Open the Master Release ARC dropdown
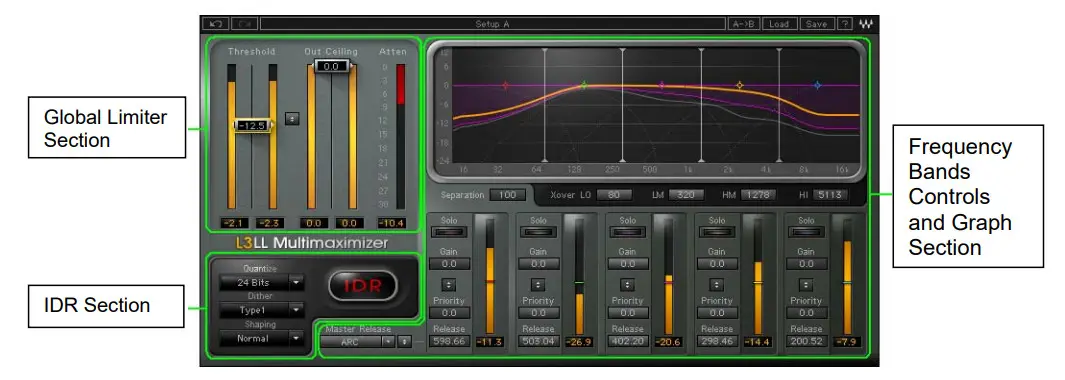Viewport: 1065px width, 380px height. pos(357,341)
